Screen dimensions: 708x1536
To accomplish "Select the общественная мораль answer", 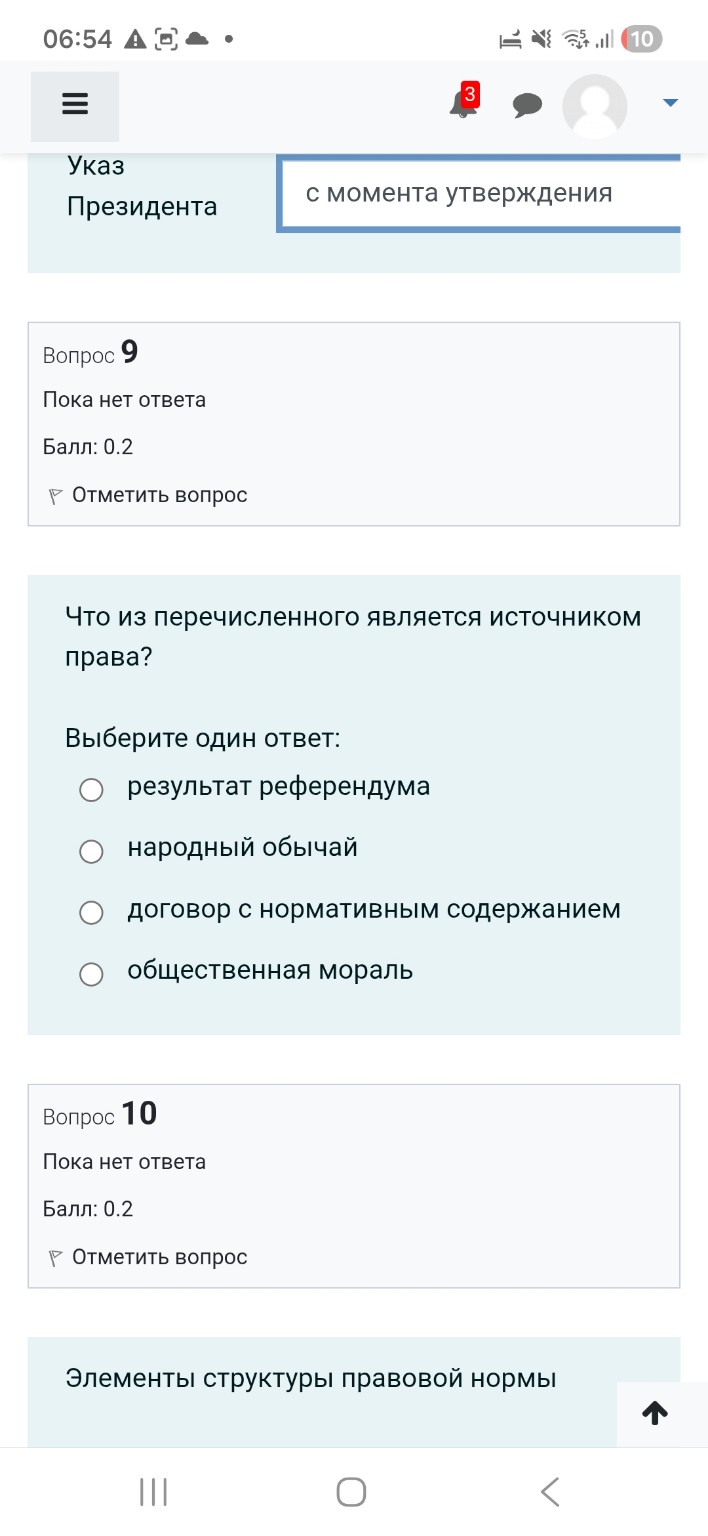I will coord(91,973).
